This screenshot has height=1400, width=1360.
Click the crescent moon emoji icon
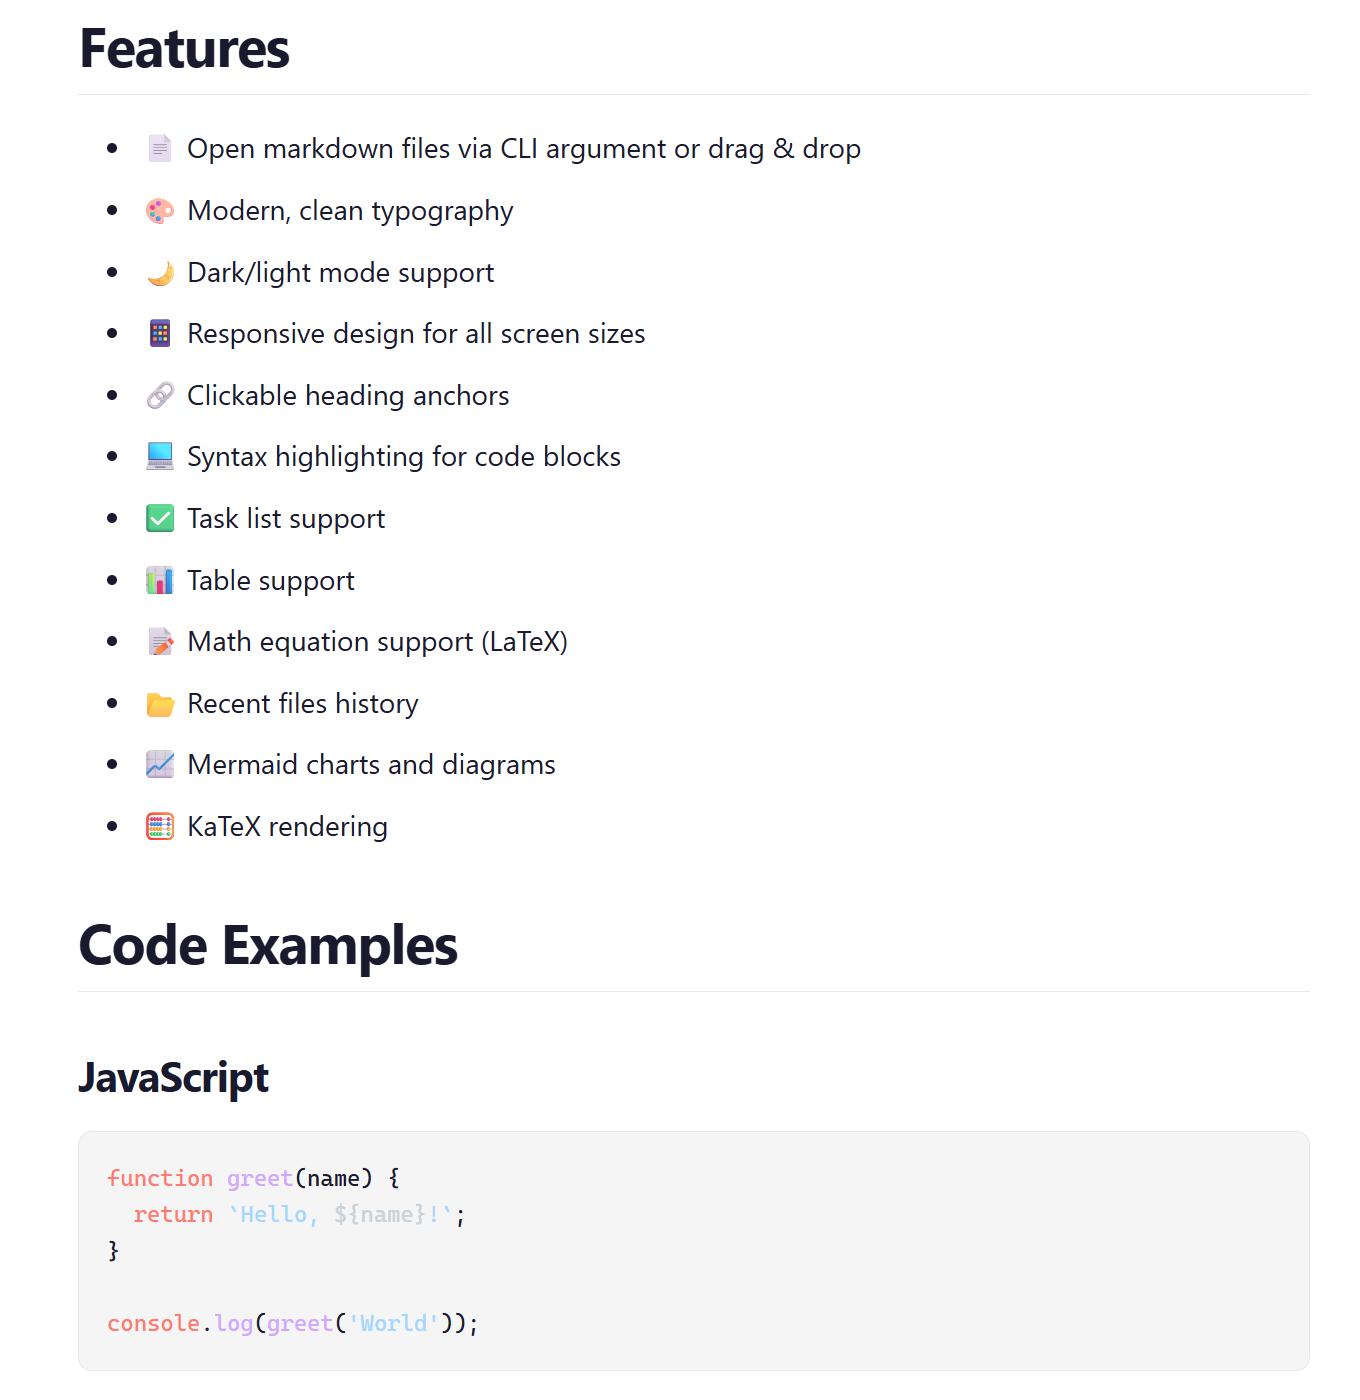160,273
